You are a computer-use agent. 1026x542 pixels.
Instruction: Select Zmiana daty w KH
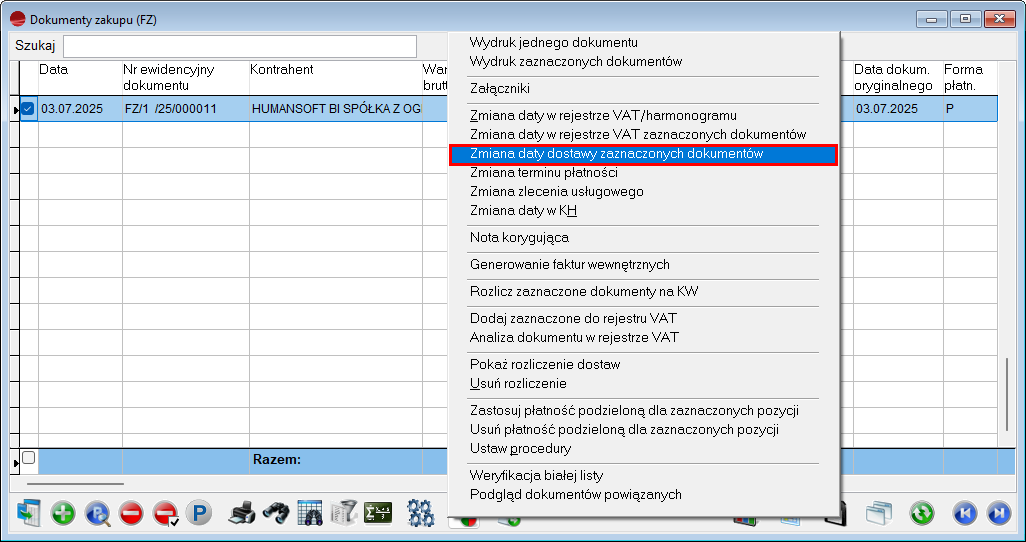[523, 211]
